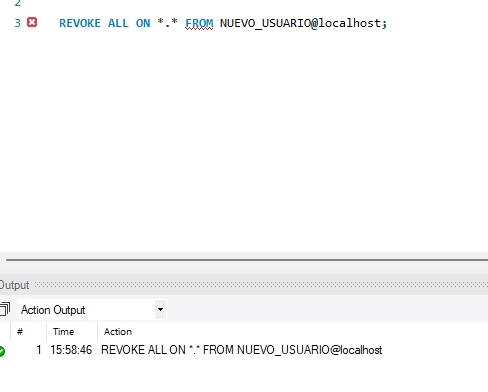
Task: Click the red error marker on line 3
Action: click(x=32, y=22)
